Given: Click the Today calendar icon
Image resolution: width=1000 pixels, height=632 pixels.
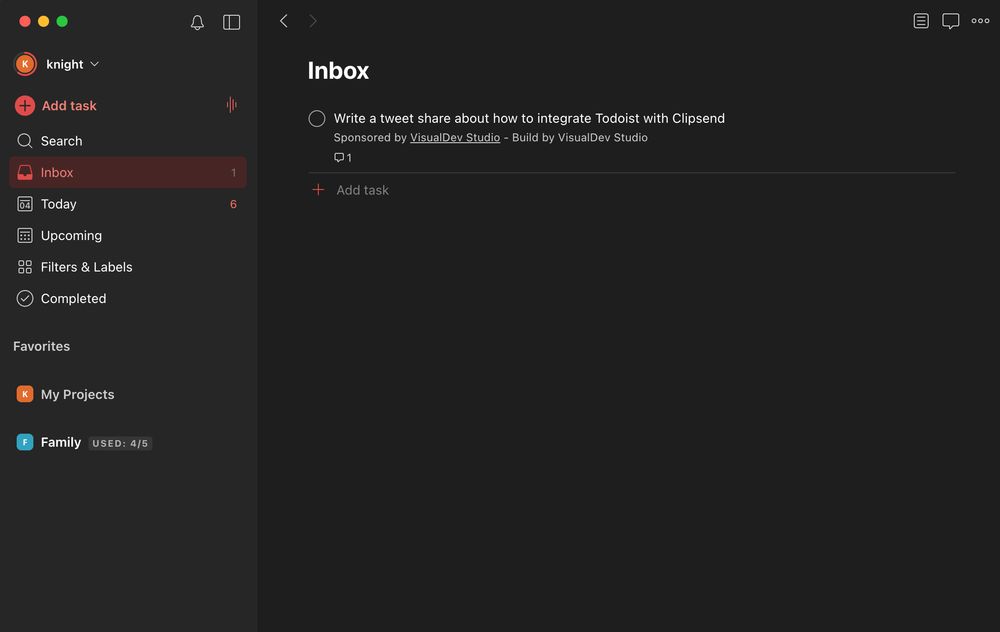Looking at the screenshot, I should click(x=25, y=204).
